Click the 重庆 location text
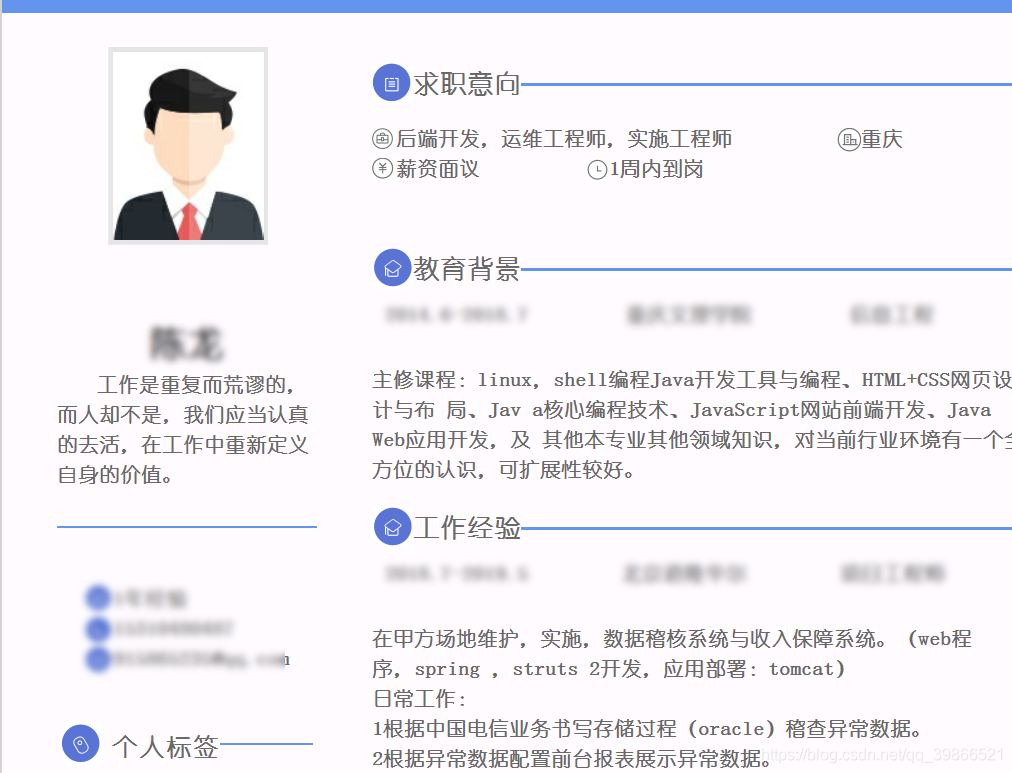1012x773 pixels. click(x=882, y=139)
